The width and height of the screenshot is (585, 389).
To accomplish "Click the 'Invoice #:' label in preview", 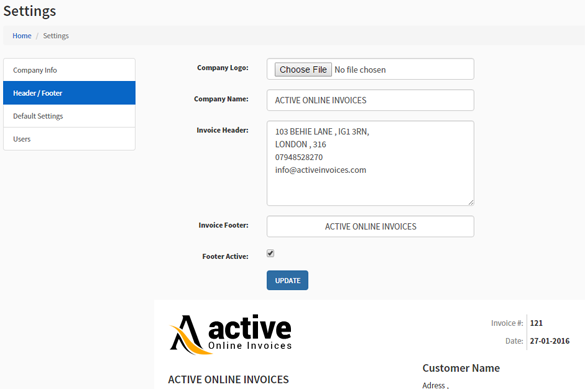I will (x=507, y=323).
